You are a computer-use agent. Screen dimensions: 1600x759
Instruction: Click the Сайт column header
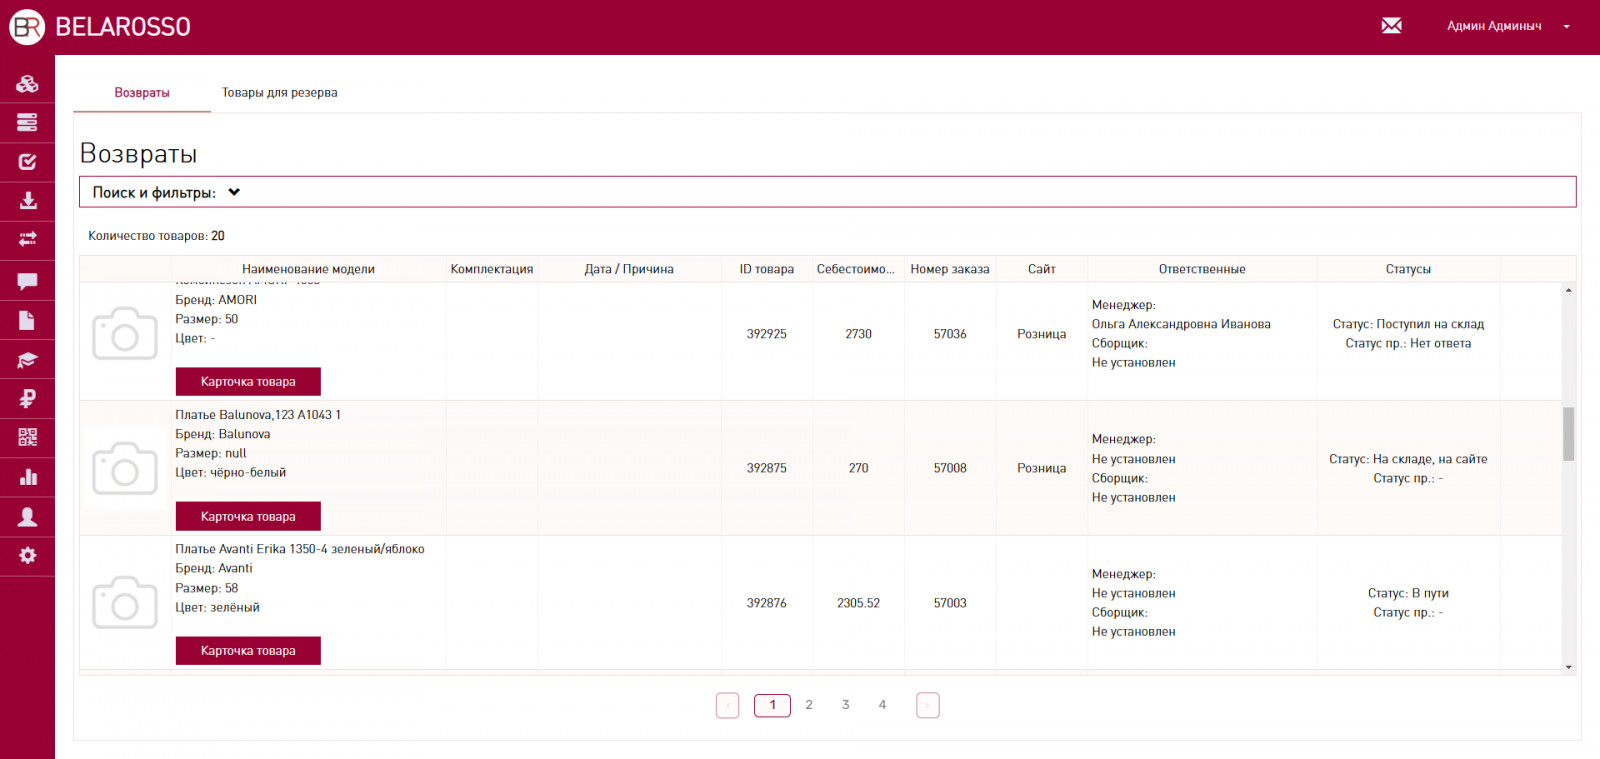[1042, 269]
